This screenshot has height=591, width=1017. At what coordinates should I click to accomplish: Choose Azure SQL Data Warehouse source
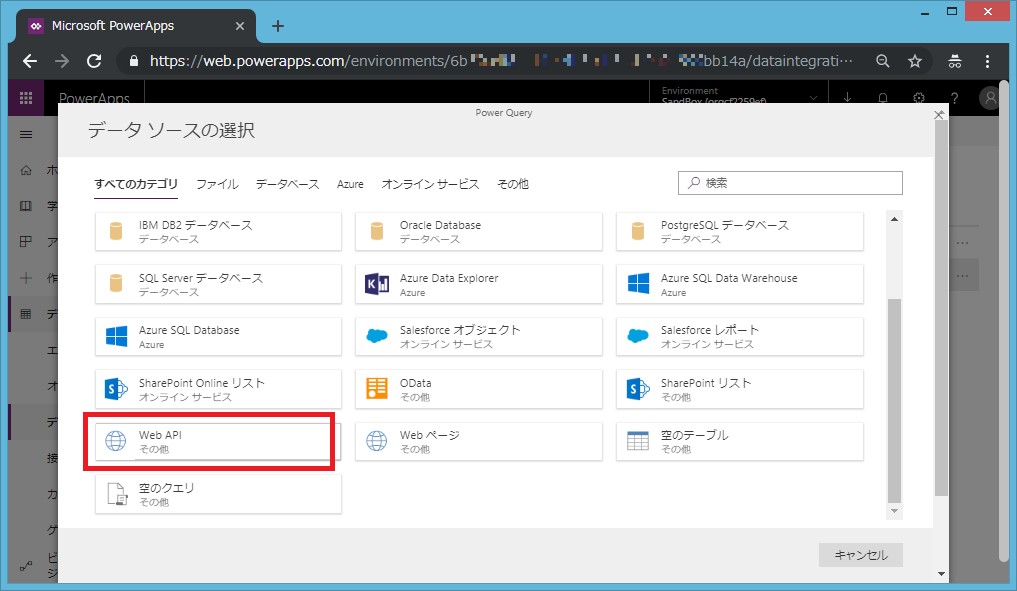click(739, 284)
